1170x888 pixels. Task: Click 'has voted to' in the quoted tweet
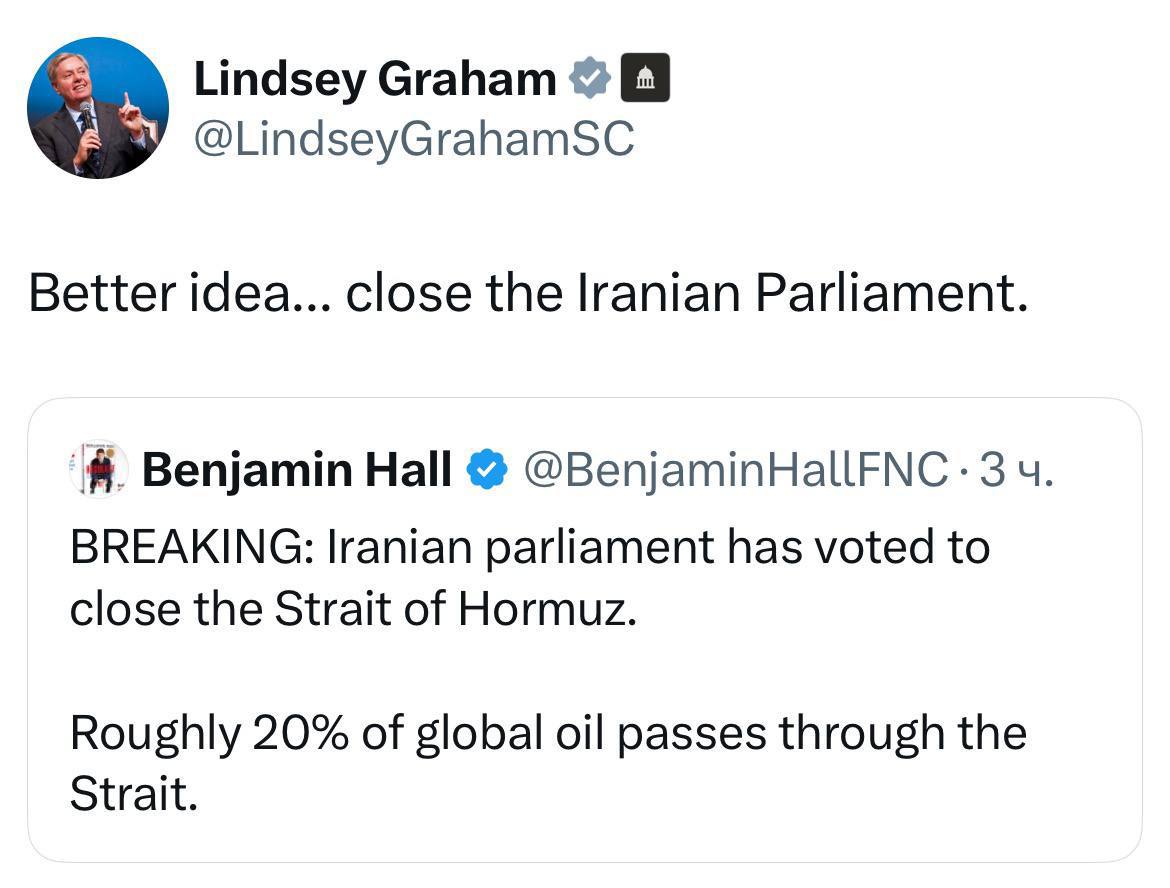coord(858,547)
